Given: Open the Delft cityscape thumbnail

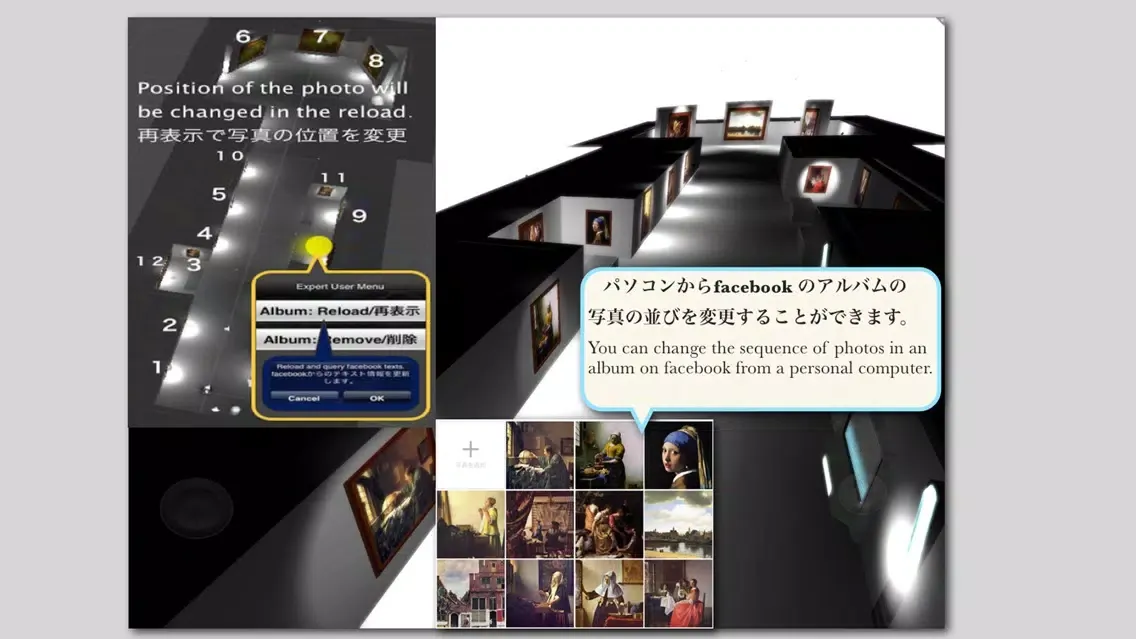Looking at the screenshot, I should (678, 525).
